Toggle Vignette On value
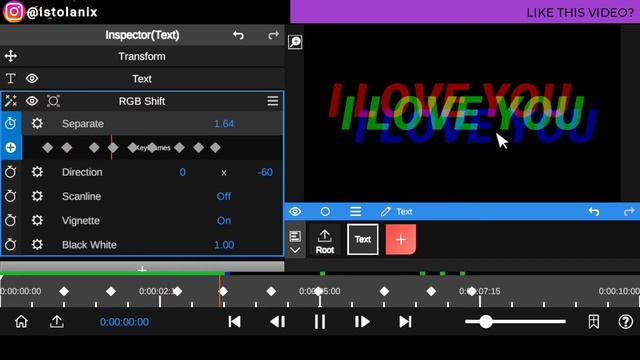This screenshot has width=640, height=360. (224, 220)
